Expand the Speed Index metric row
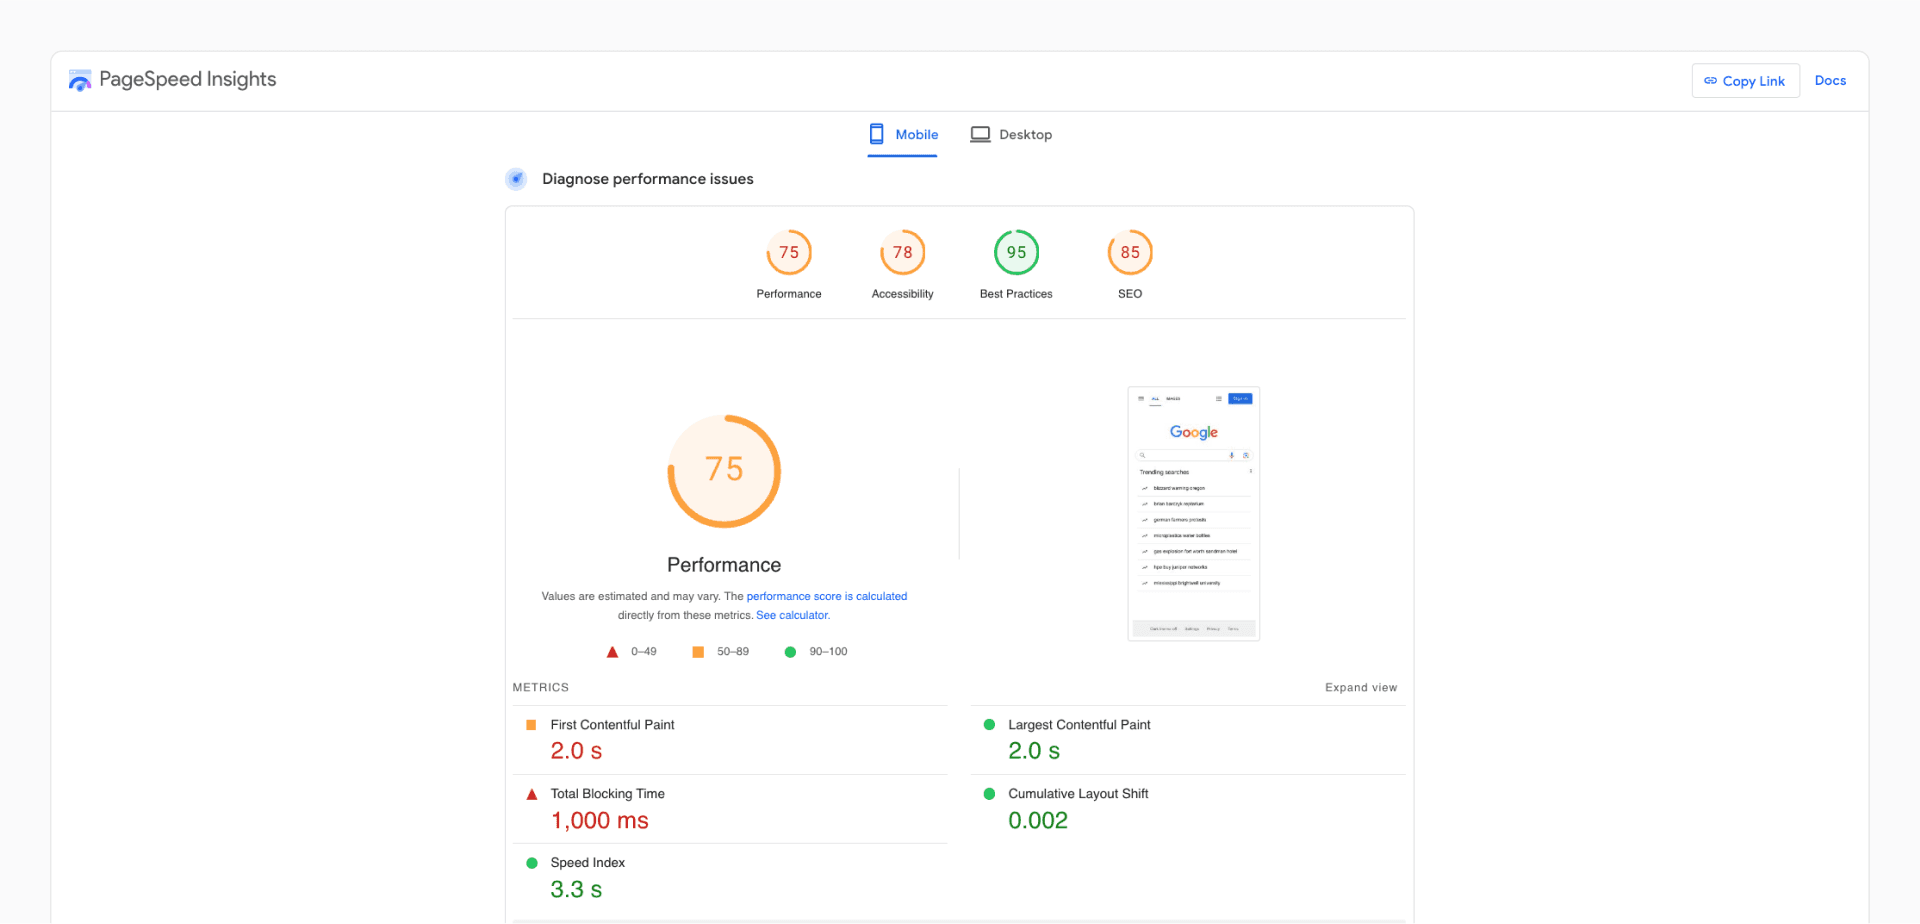1920x924 pixels. [730, 876]
